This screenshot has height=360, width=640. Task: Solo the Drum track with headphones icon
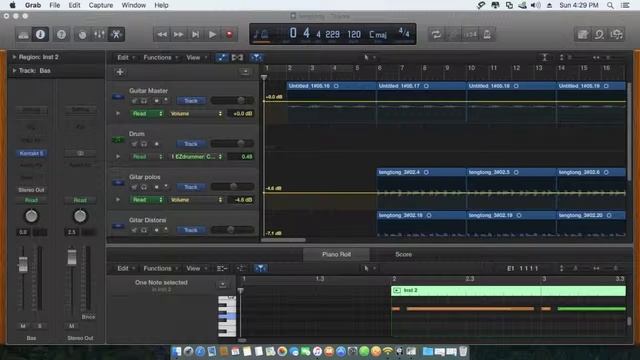click(x=144, y=144)
